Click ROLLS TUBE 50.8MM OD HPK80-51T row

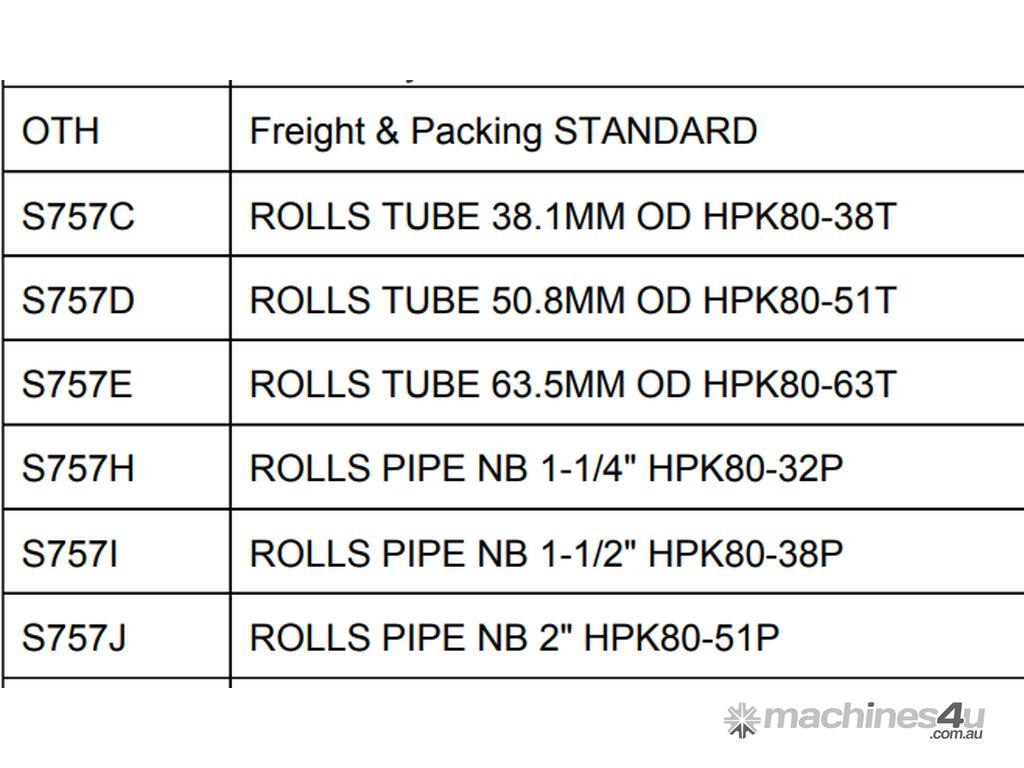[572, 300]
